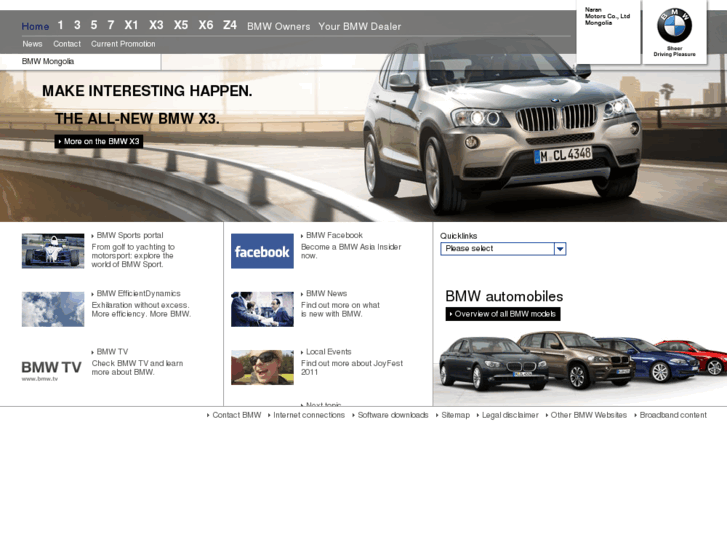Open the Contact submenu link
The image size is (727, 545).
pyautogui.click(x=67, y=44)
